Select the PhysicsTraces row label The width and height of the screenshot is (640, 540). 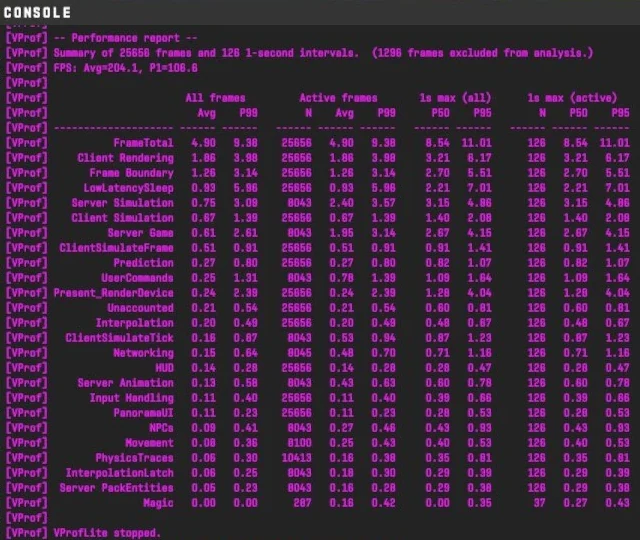pyautogui.click(x=134, y=458)
